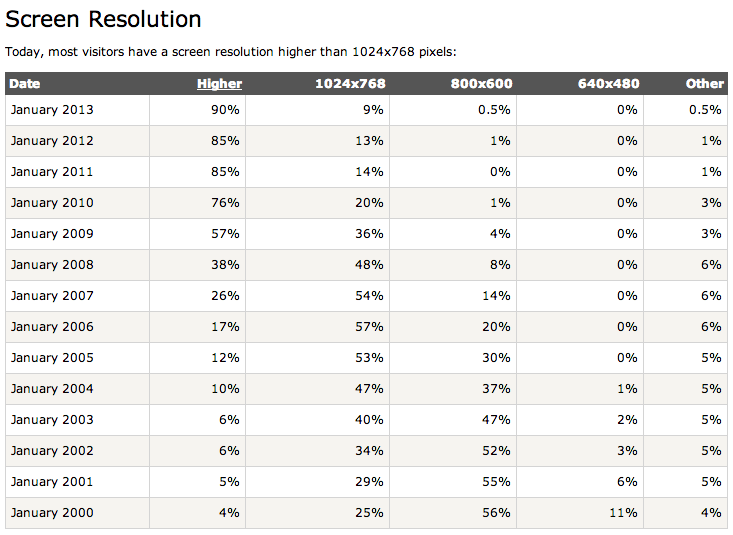
Task: Click the underlined Higher column header link
Action: click(219, 84)
